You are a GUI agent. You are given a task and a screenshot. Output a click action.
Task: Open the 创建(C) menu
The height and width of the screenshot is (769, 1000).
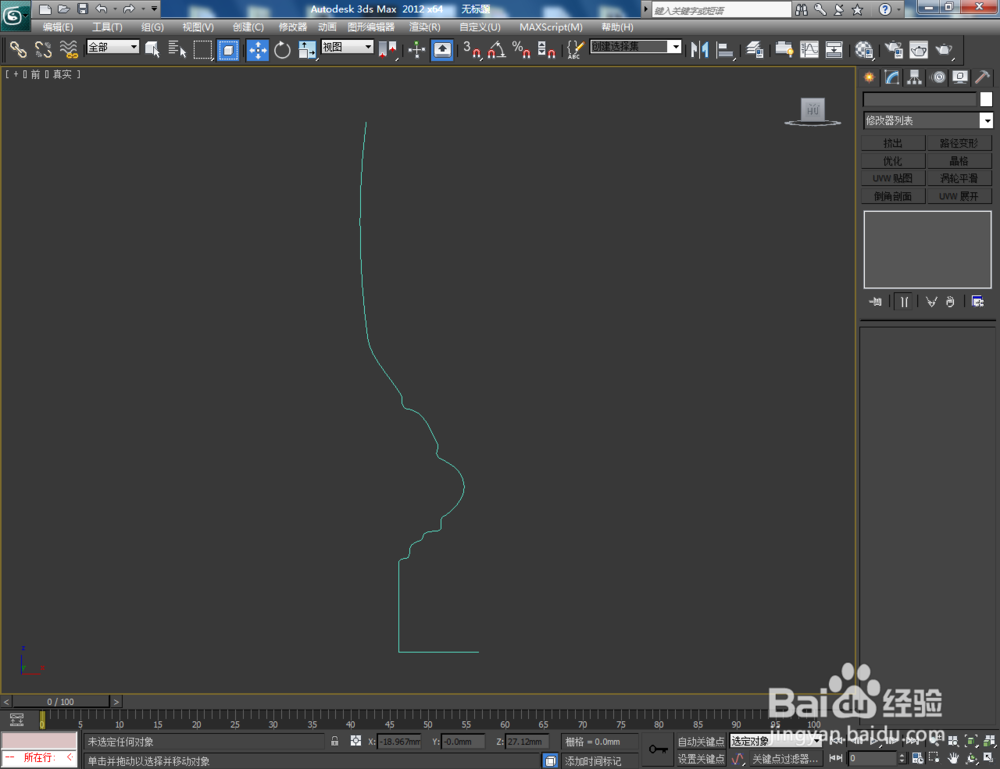248,27
